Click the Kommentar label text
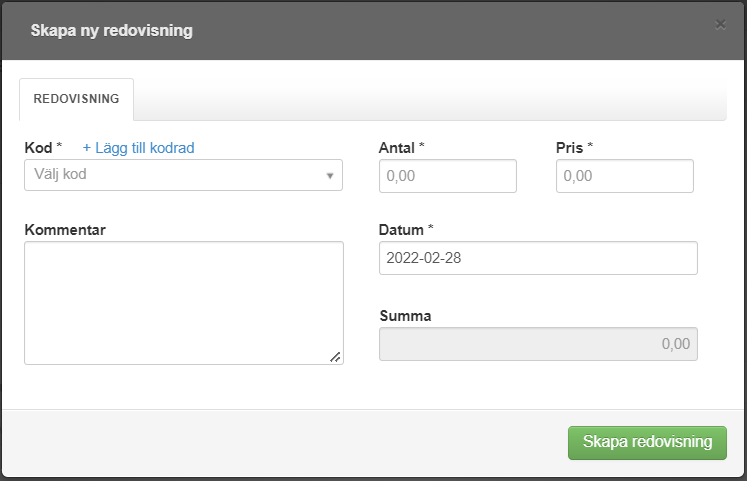Image resolution: width=747 pixels, height=481 pixels. 65,230
